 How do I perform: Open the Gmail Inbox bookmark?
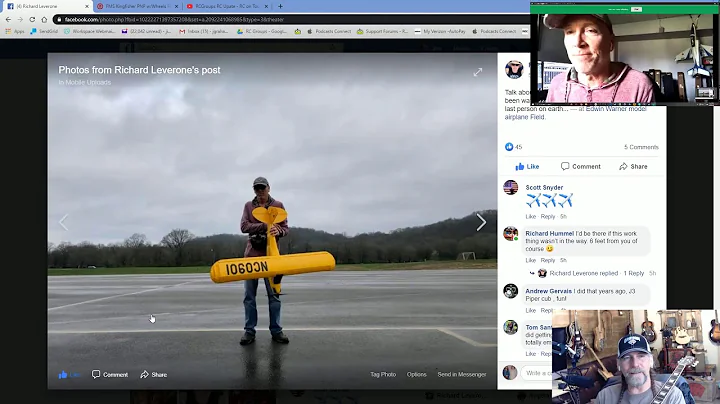203,31
